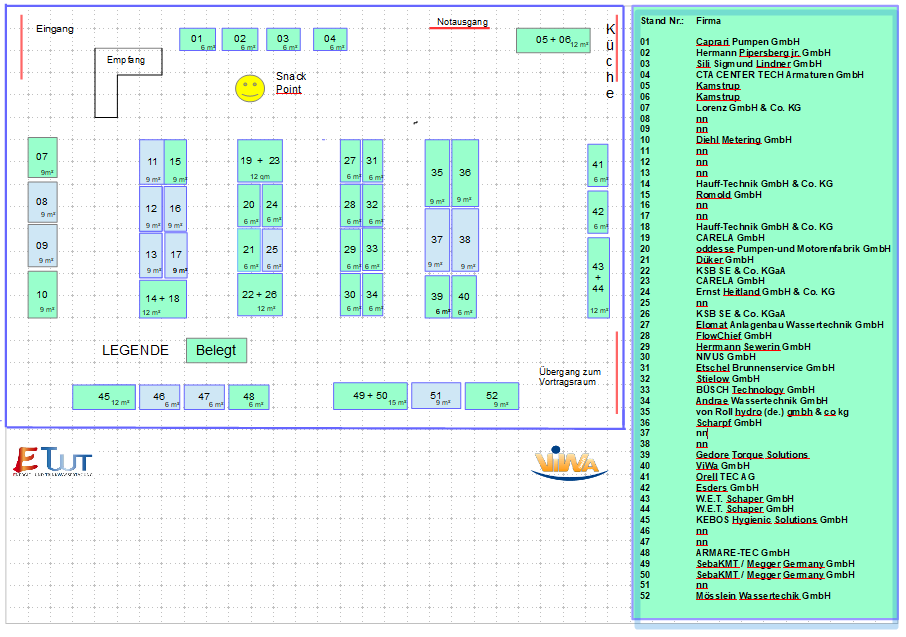Select combined booth 14 + 18

point(163,299)
